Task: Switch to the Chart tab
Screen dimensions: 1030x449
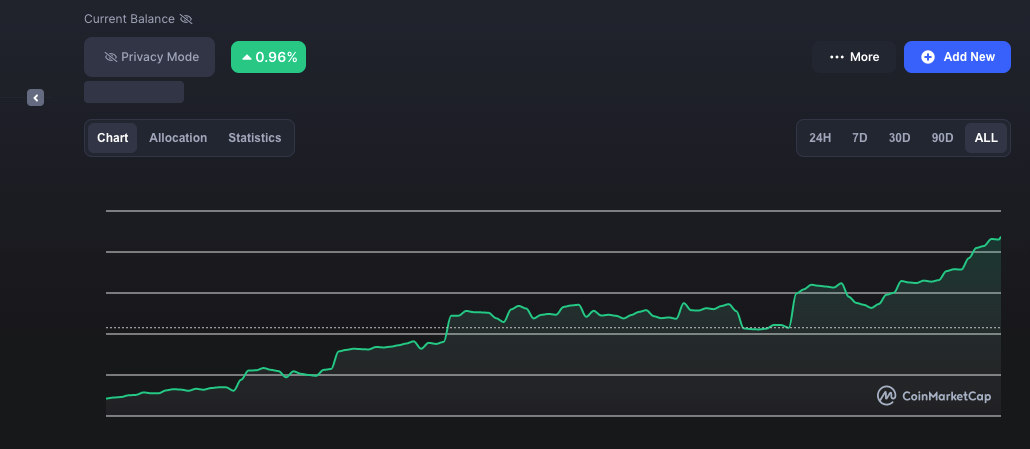Action: click(112, 138)
